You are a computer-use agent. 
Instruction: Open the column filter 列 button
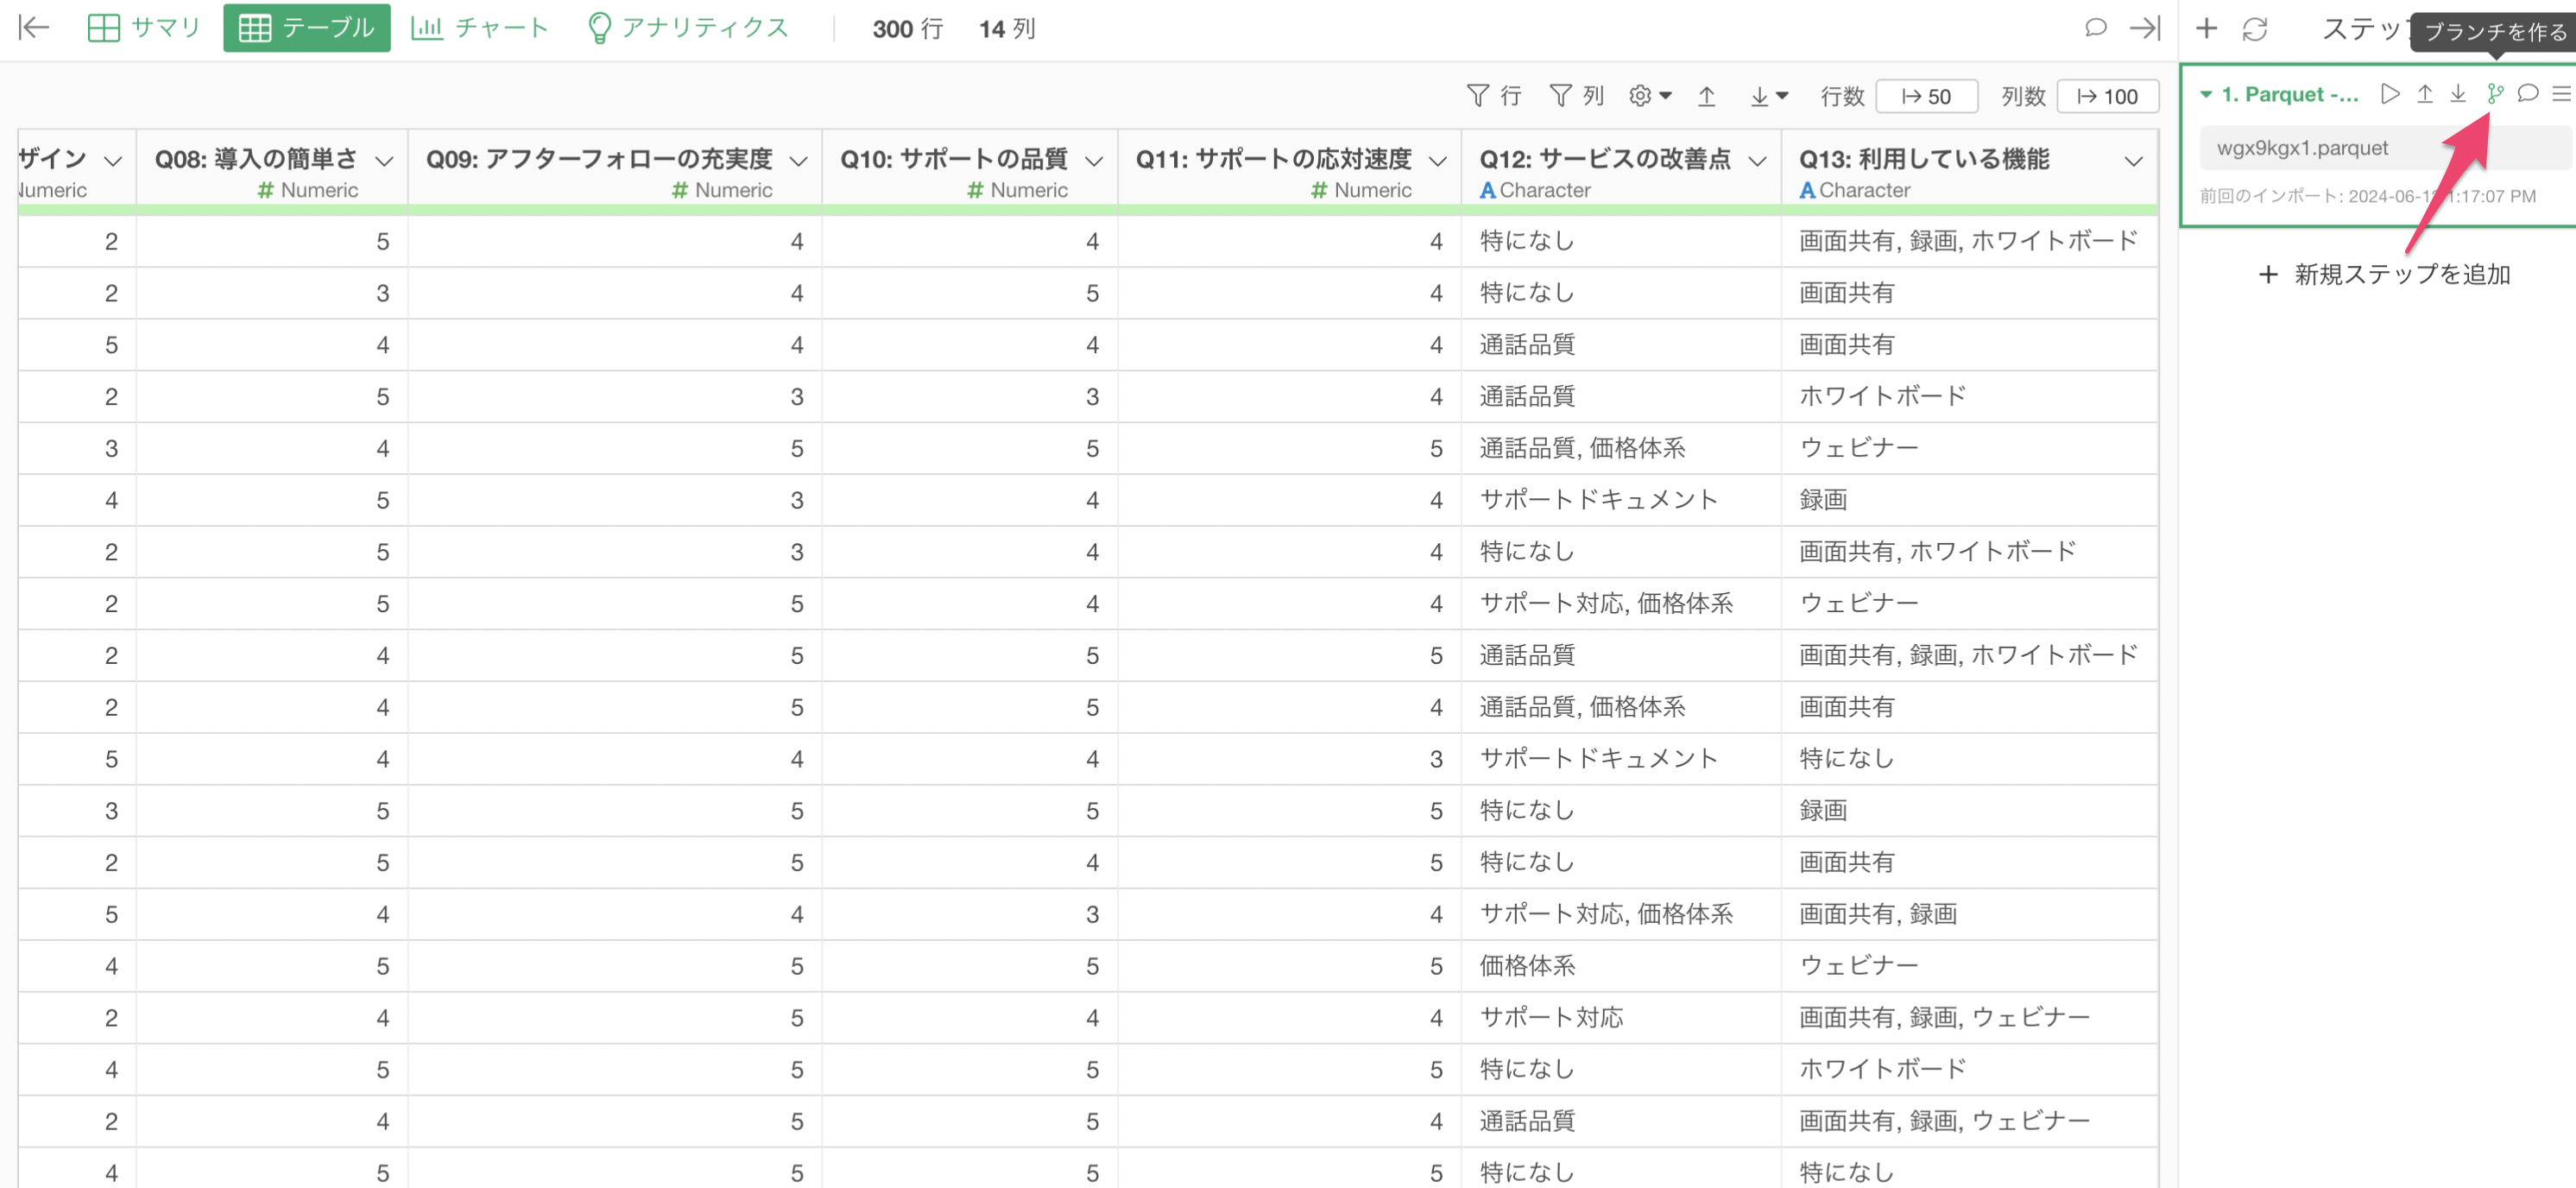click(x=1576, y=96)
